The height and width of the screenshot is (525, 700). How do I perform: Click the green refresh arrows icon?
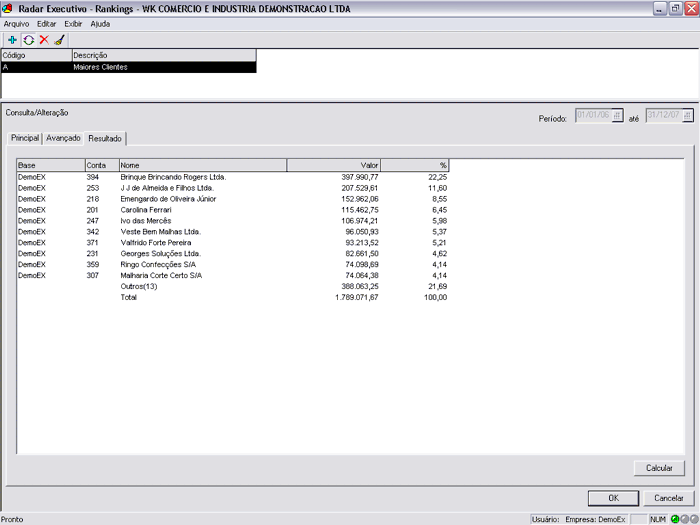point(28,40)
